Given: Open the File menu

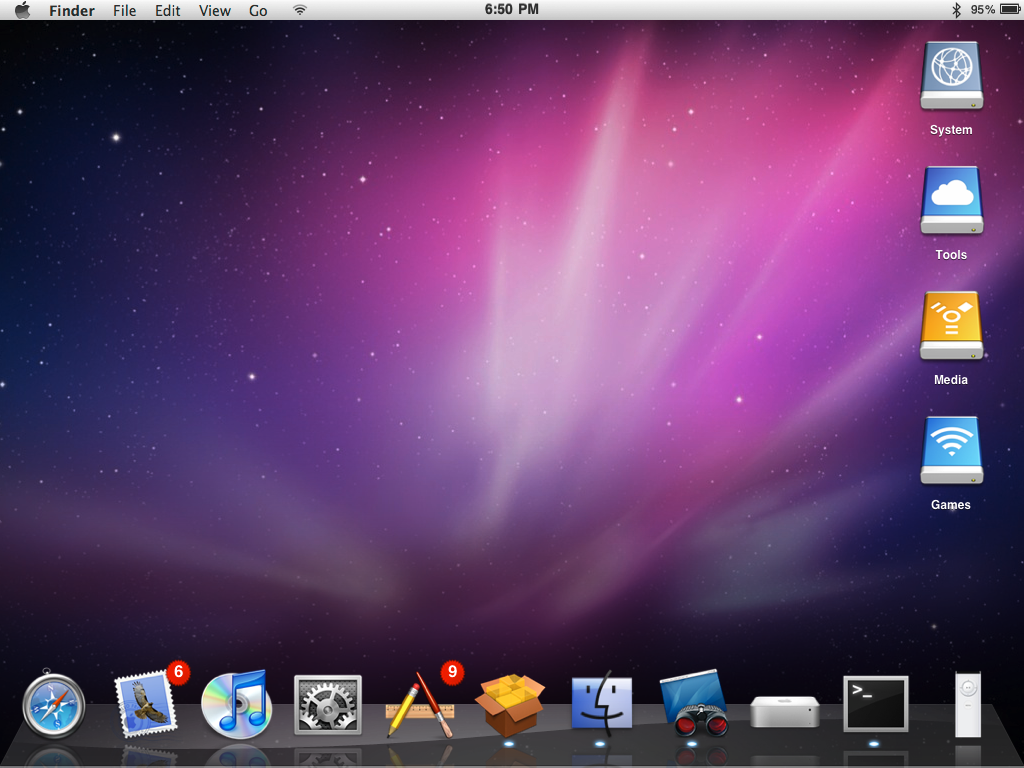Looking at the screenshot, I should (x=124, y=10).
